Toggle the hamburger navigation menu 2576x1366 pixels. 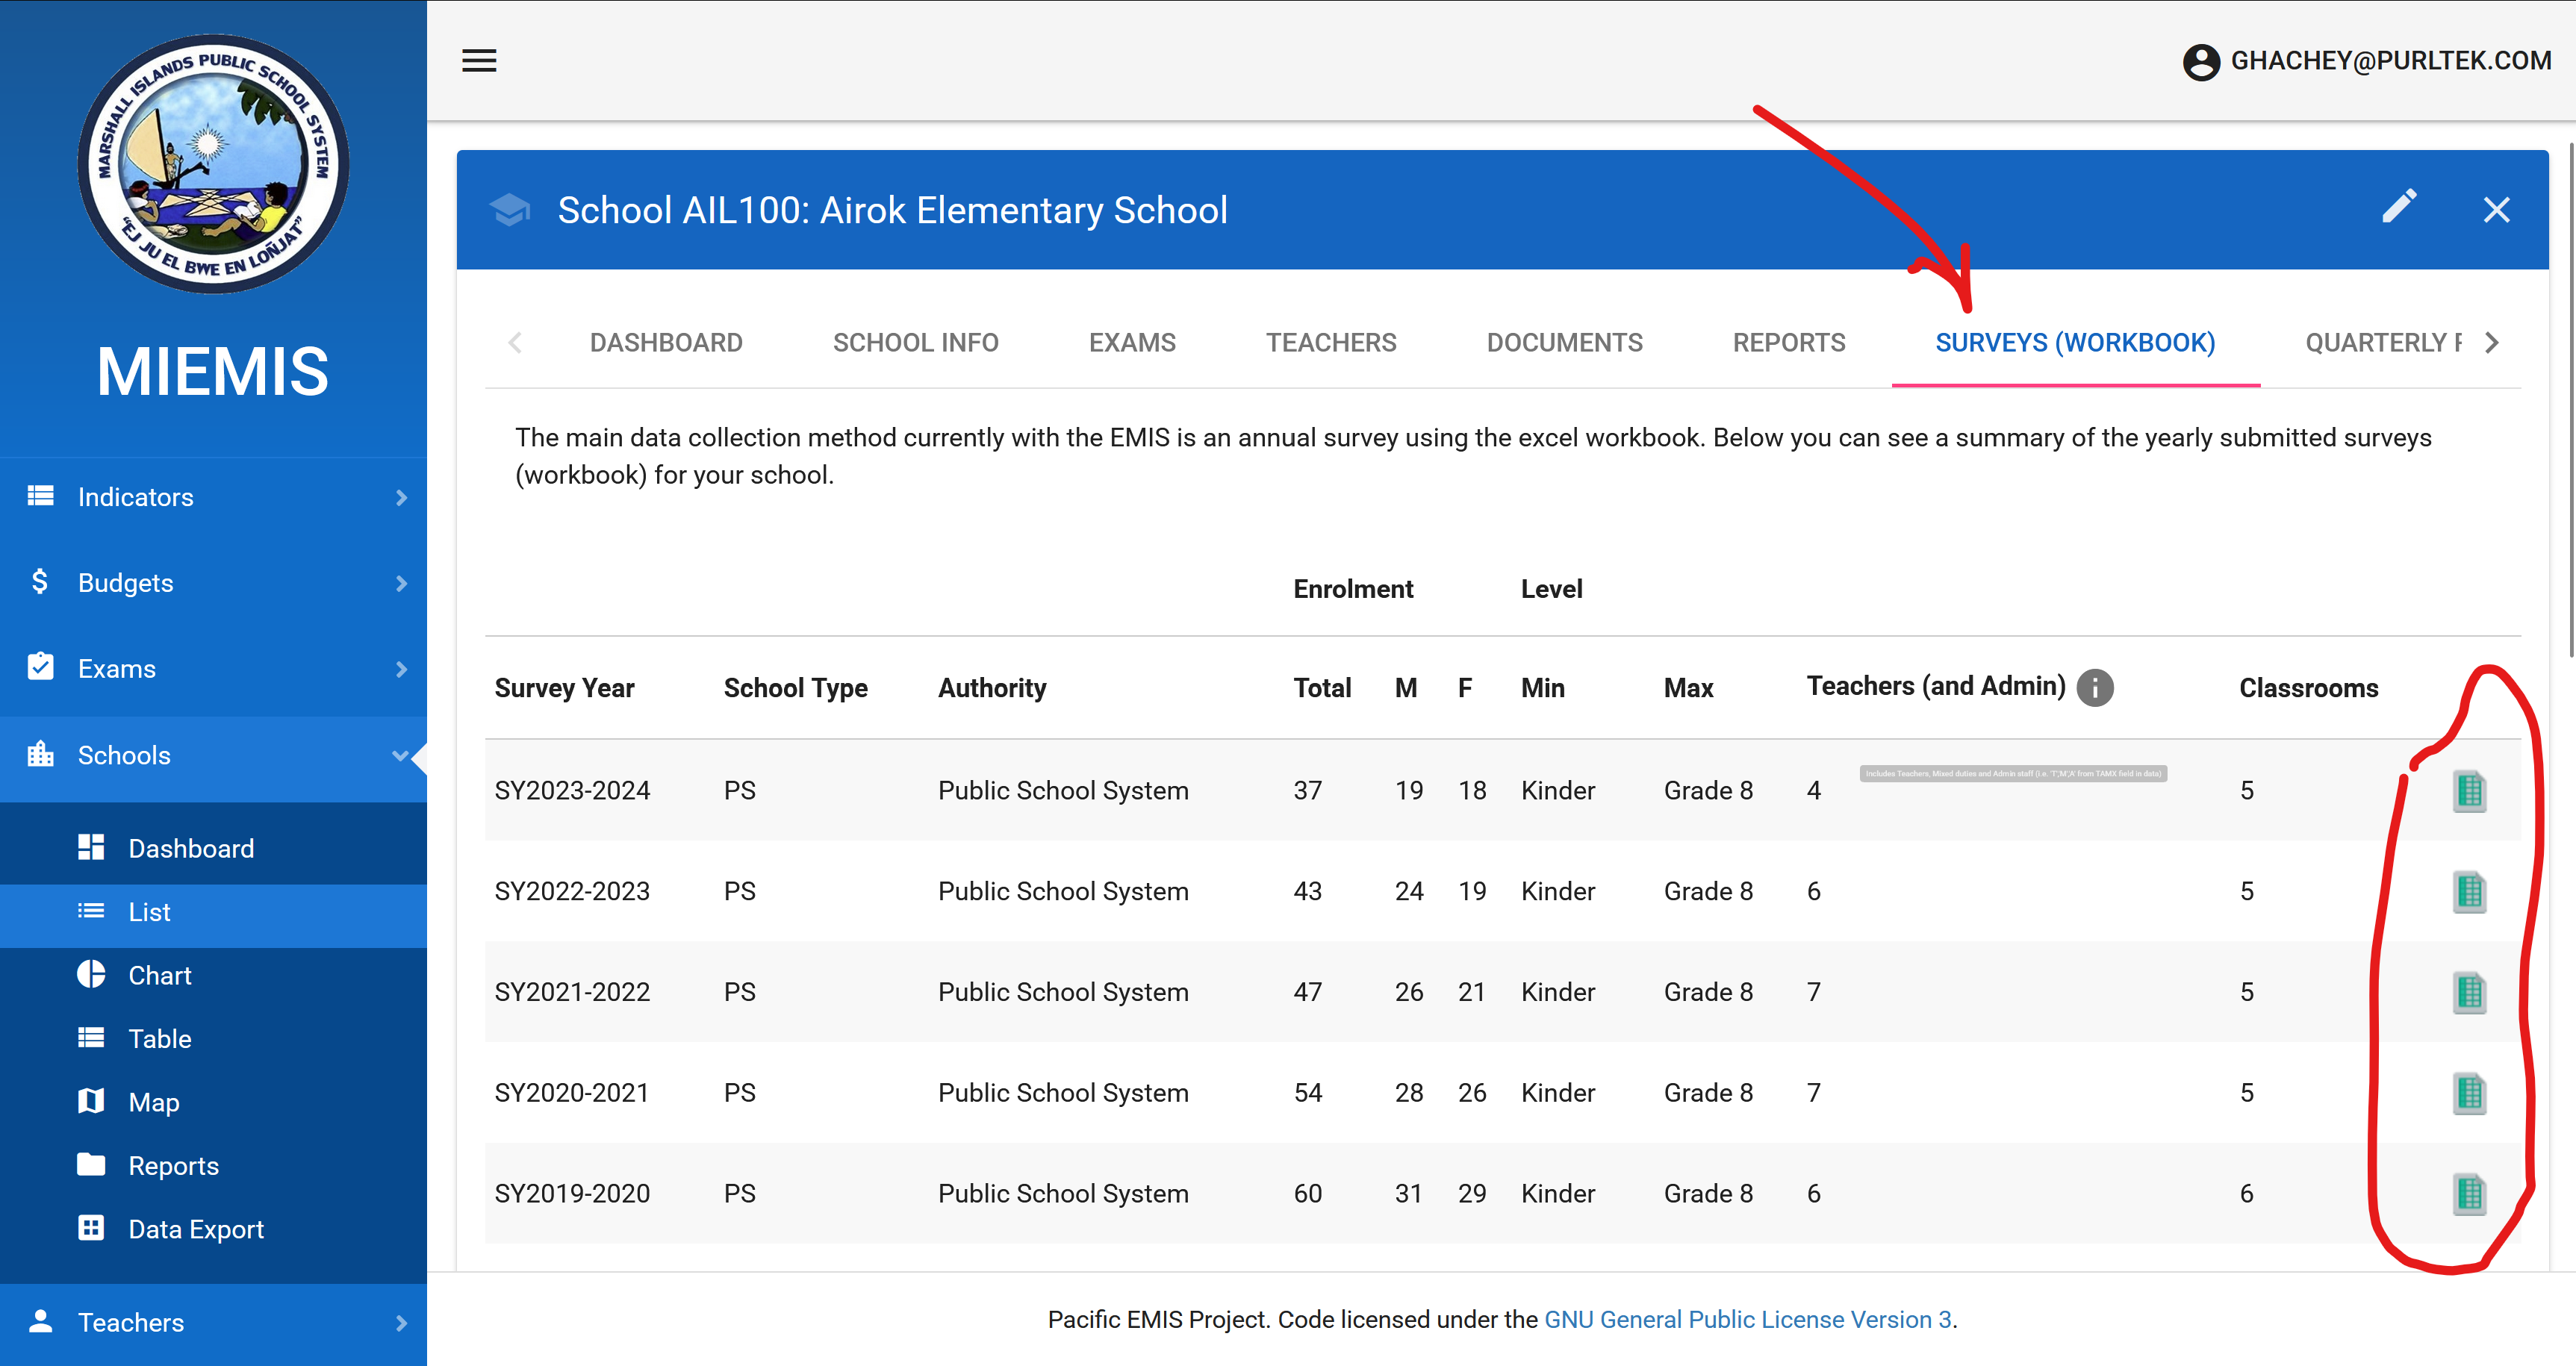coord(479,61)
